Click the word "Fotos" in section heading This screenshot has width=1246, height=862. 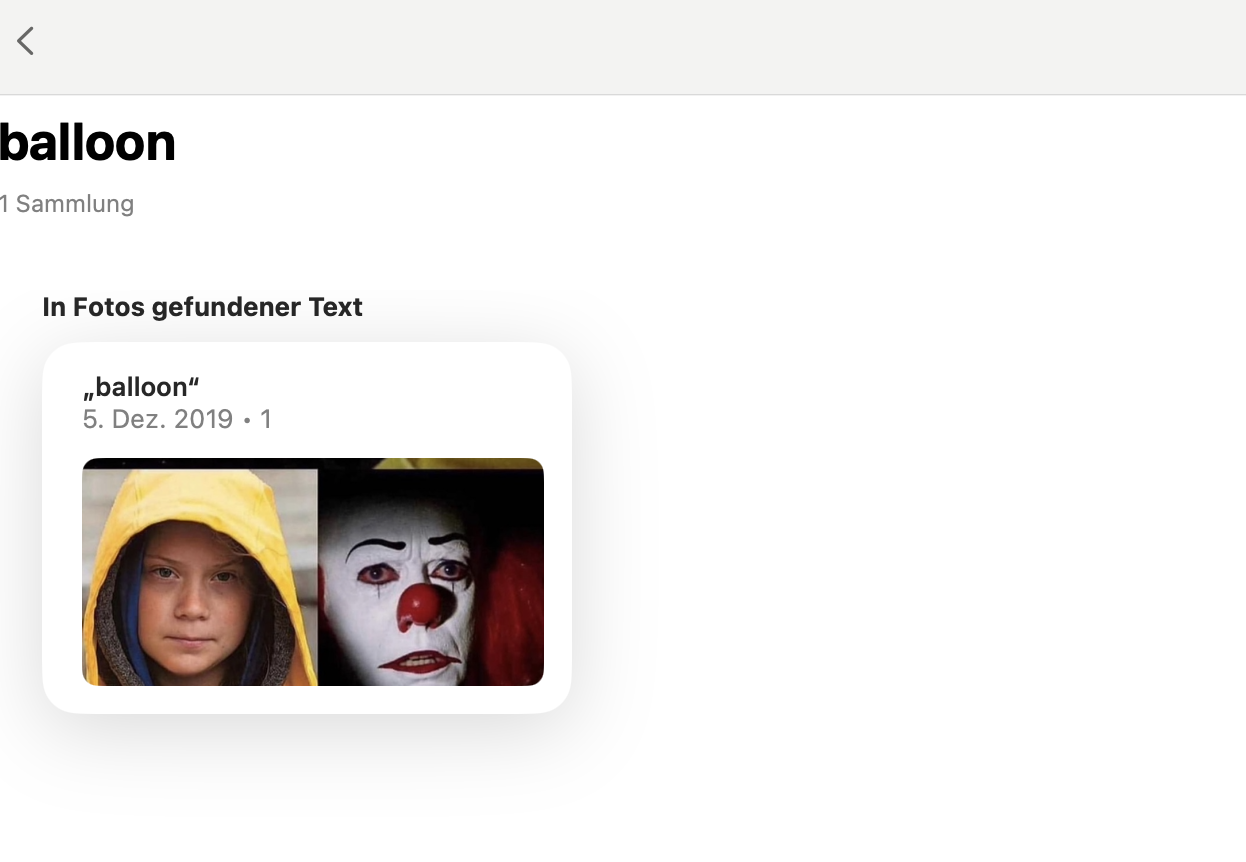click(x=108, y=307)
